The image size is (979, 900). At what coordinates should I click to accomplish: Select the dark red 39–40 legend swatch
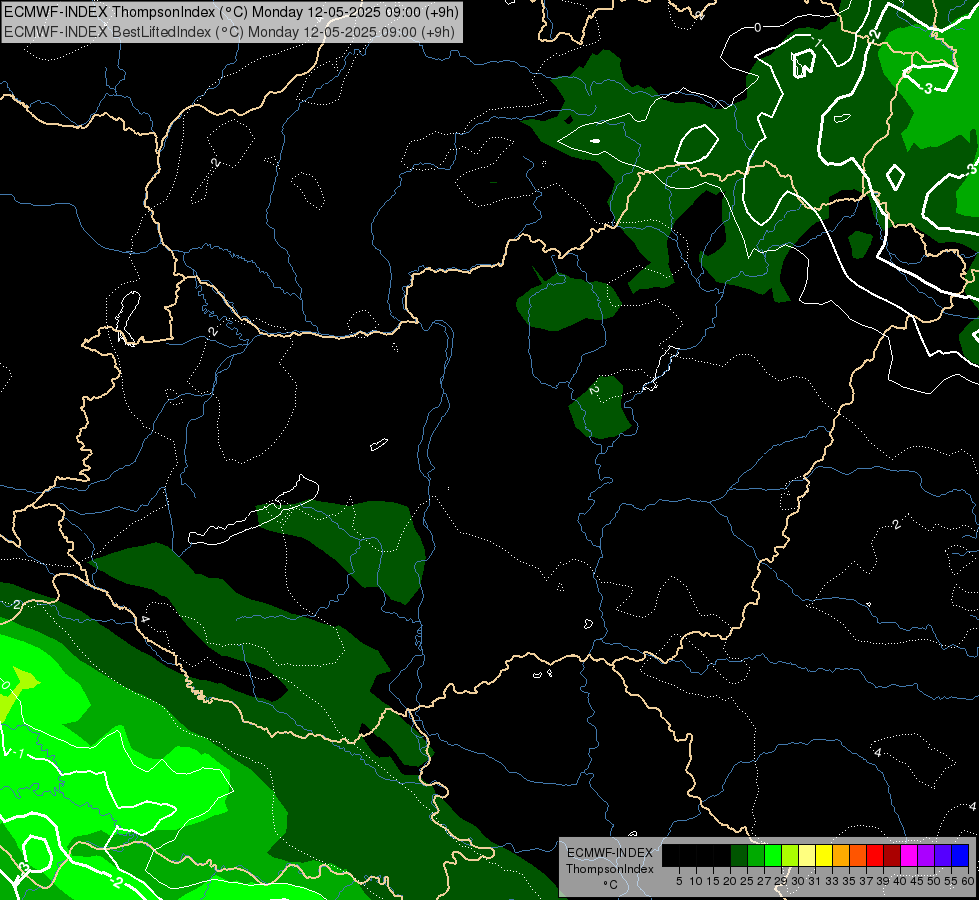pyautogui.click(x=892, y=855)
